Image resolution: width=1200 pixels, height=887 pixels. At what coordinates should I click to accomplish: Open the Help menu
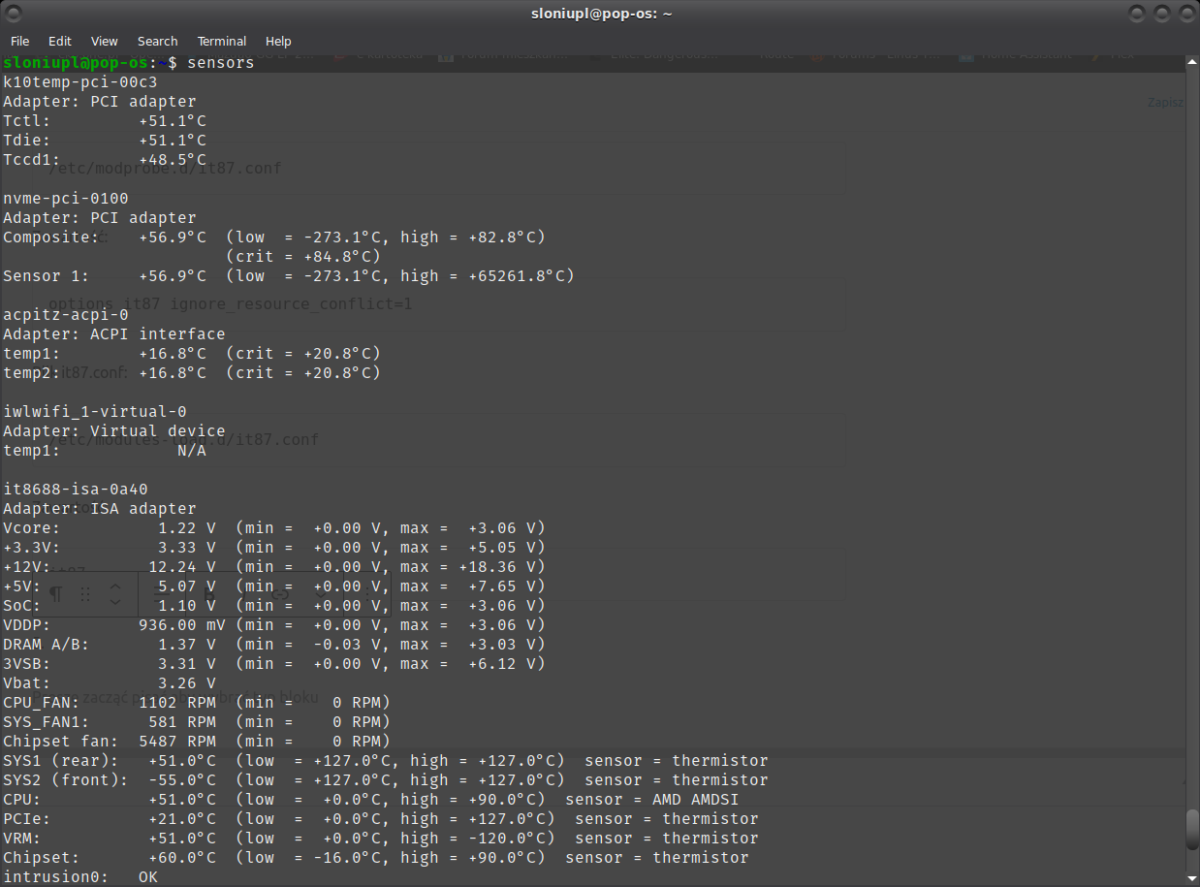[x=278, y=41]
